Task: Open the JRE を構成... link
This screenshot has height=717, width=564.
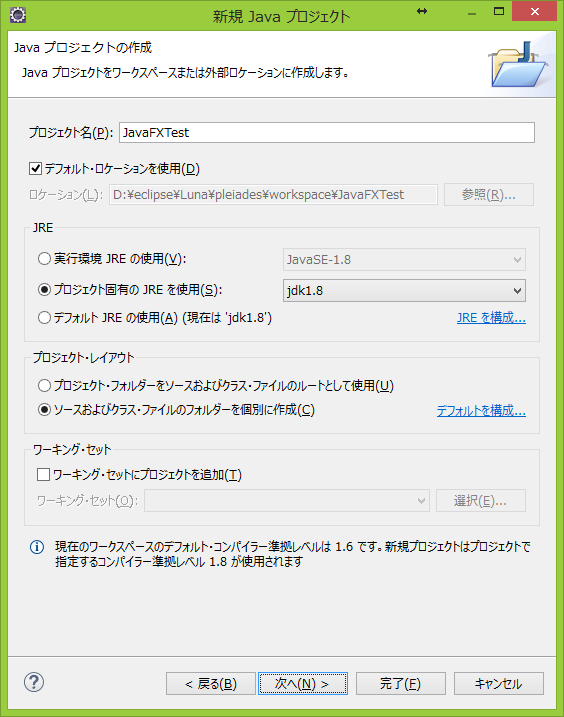Action: click(491, 318)
